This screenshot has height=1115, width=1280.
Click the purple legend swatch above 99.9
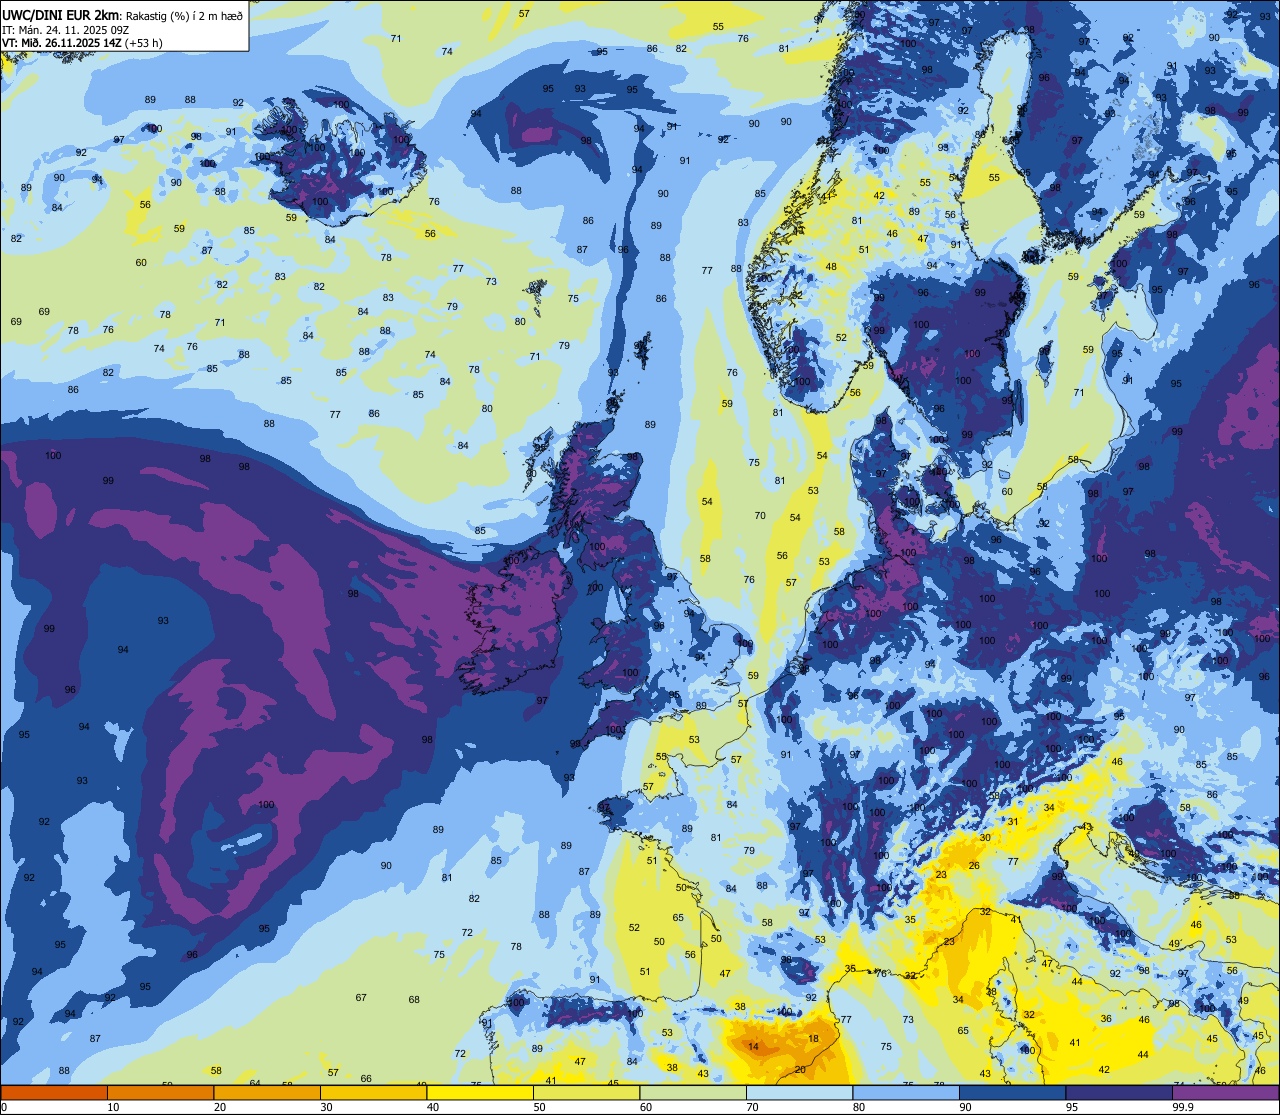(x=1225, y=1092)
